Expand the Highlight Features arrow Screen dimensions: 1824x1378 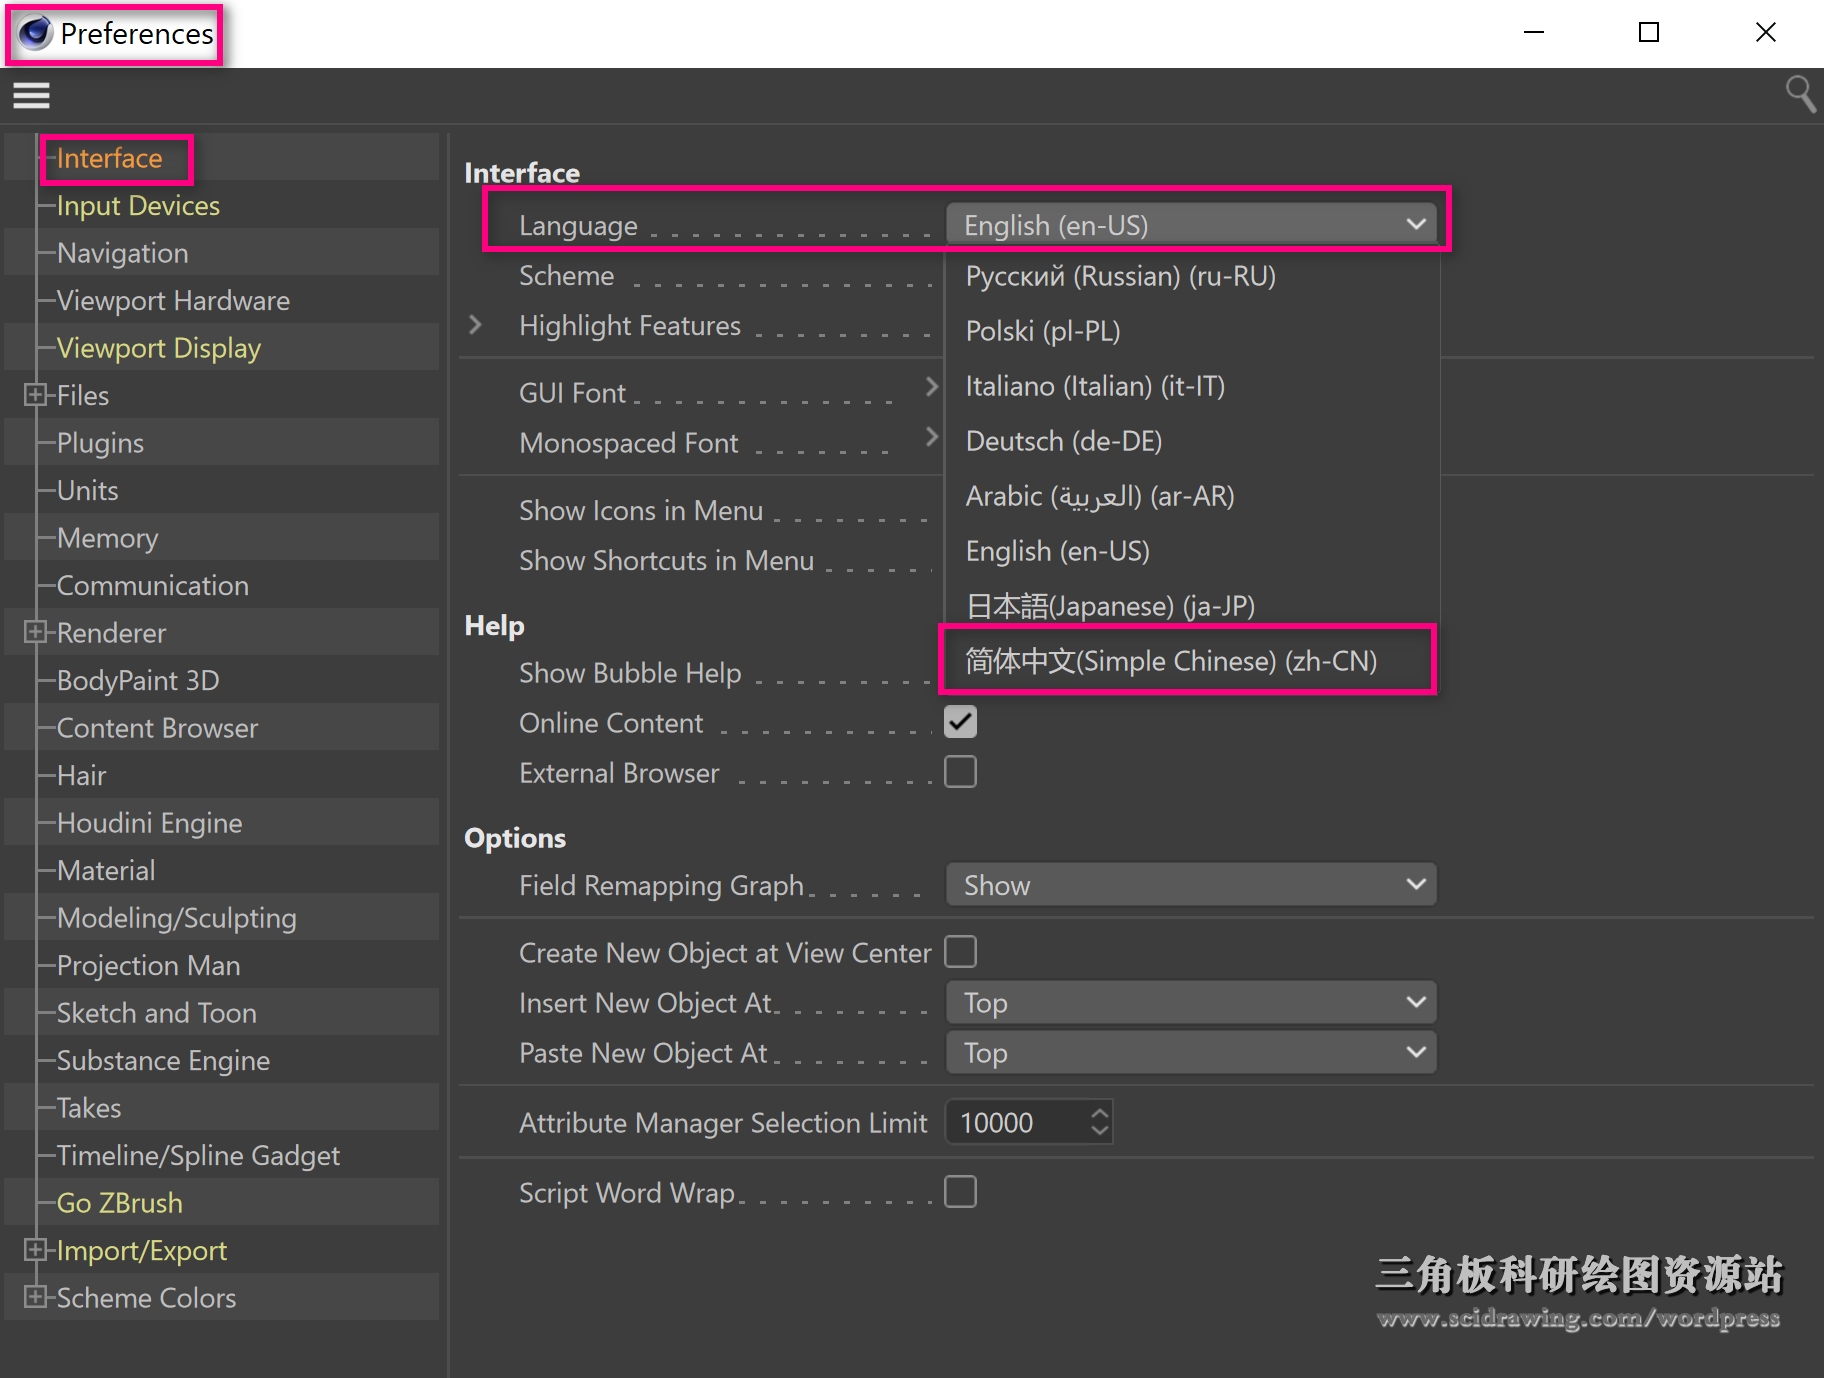[476, 325]
